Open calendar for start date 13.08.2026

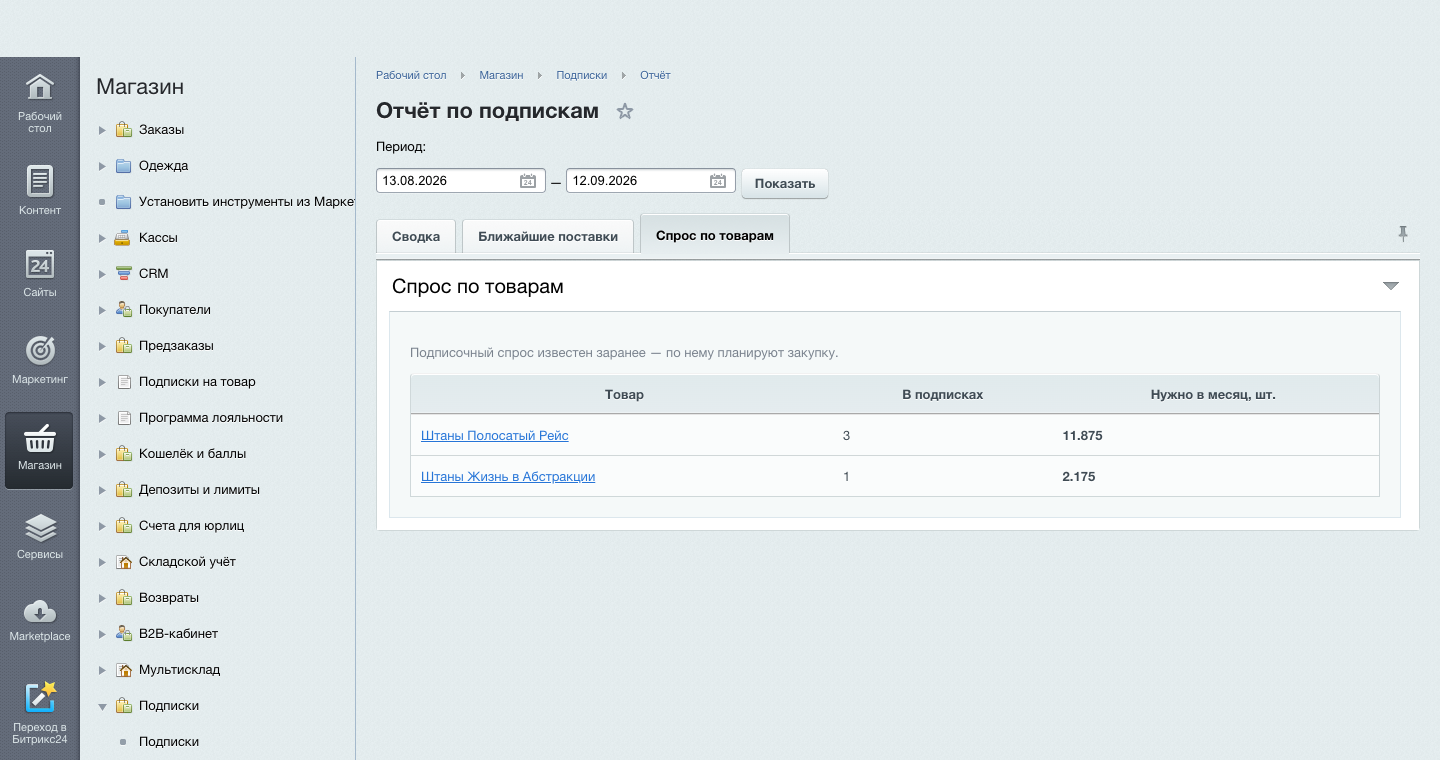pyautogui.click(x=528, y=181)
